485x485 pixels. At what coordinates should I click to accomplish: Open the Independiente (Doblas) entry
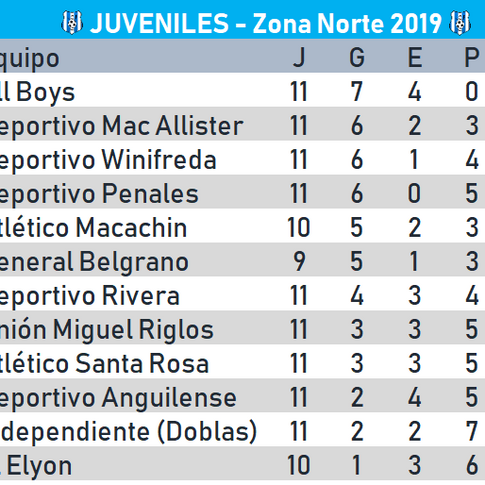(129, 432)
